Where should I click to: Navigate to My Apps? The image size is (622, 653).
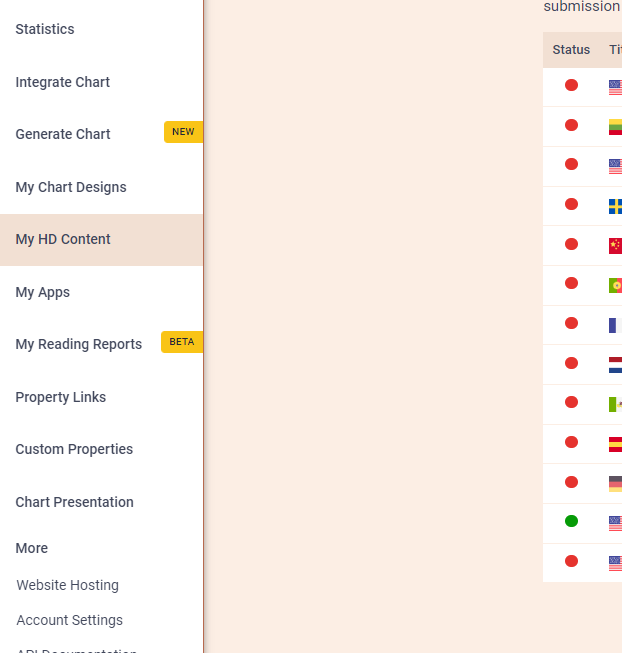pos(42,292)
